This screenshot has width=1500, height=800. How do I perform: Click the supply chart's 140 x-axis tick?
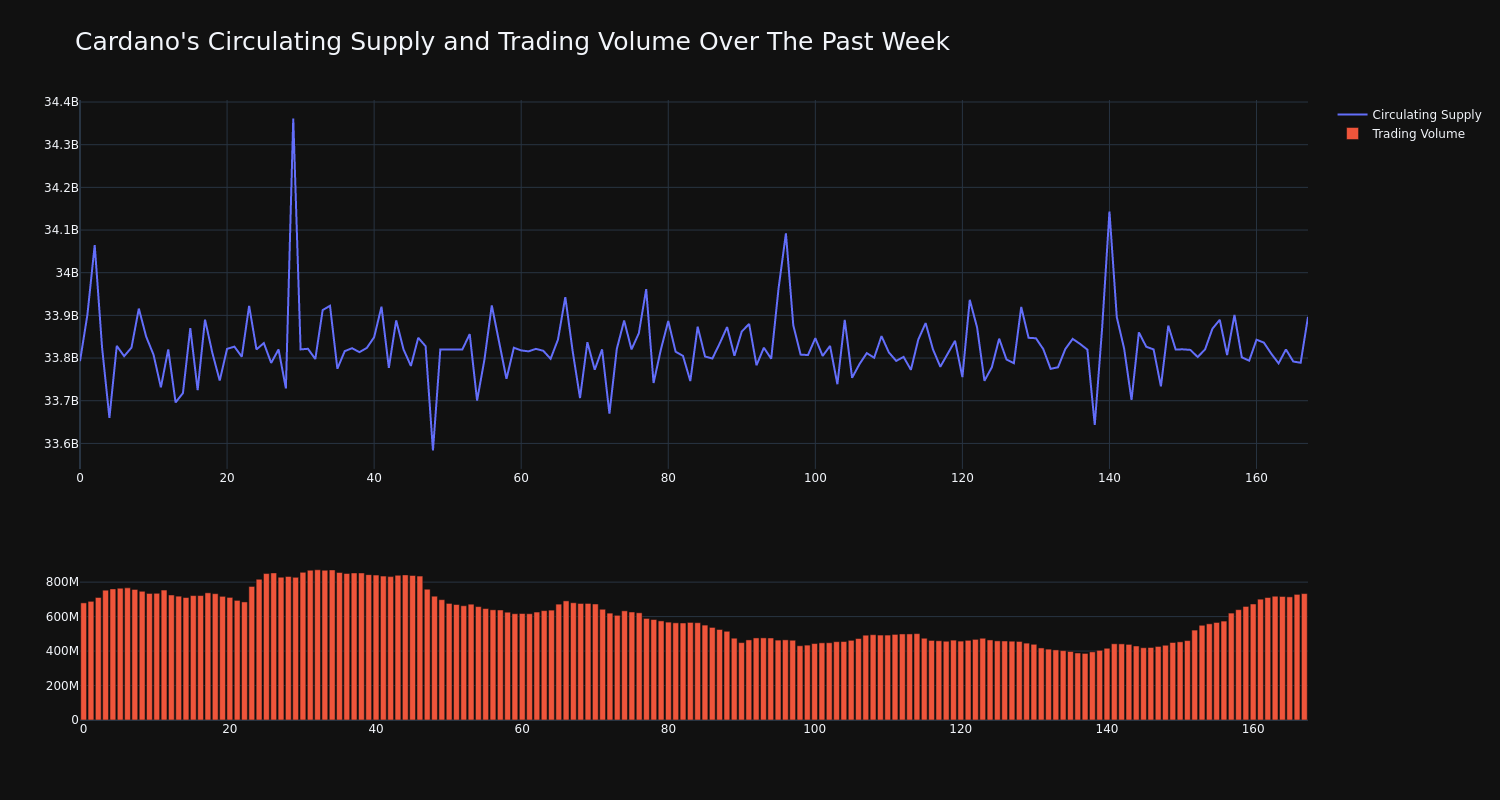(1109, 478)
